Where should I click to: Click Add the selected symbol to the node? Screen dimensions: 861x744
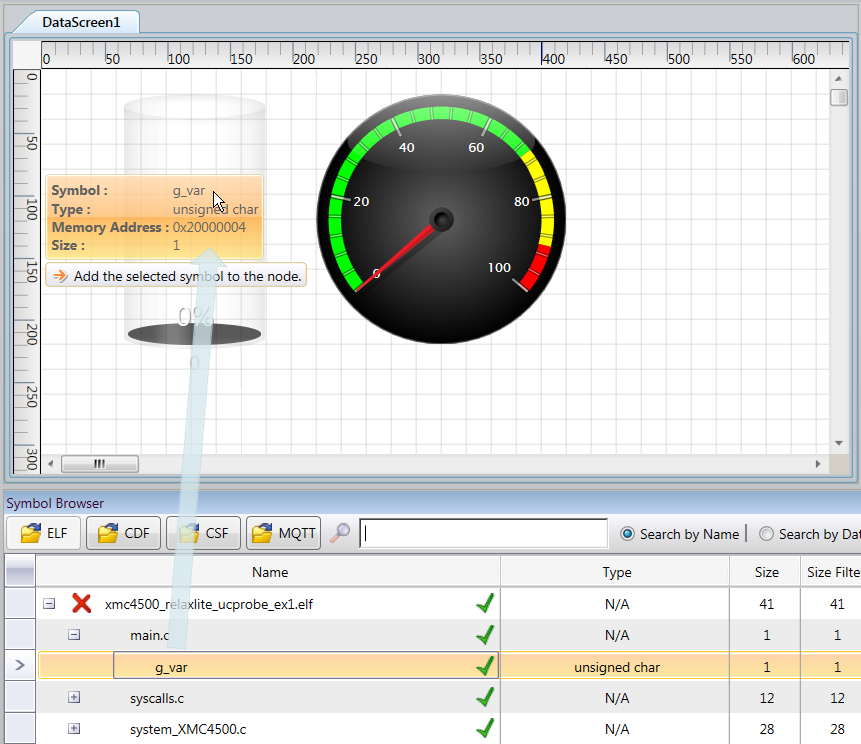(188, 276)
